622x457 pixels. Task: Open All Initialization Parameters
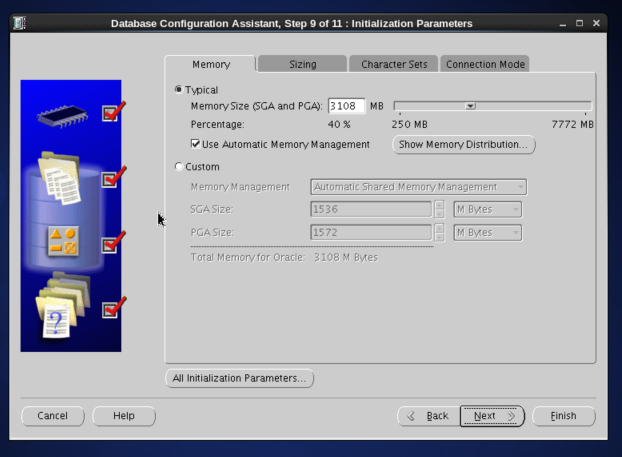pos(239,378)
